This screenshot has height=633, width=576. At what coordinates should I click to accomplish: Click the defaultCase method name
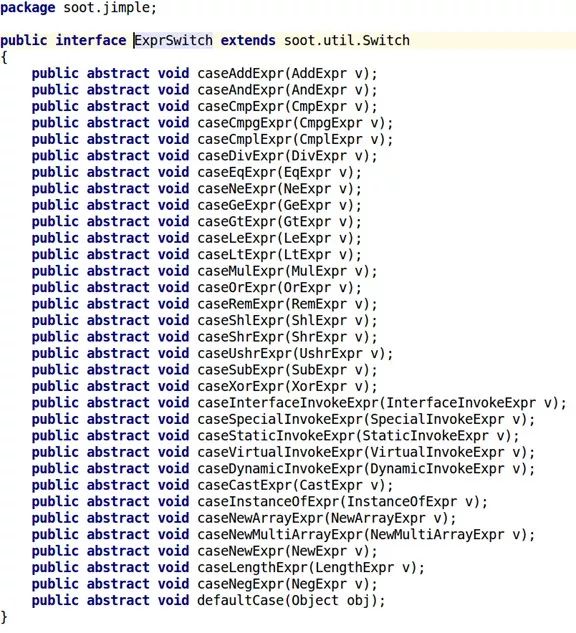(x=241, y=601)
